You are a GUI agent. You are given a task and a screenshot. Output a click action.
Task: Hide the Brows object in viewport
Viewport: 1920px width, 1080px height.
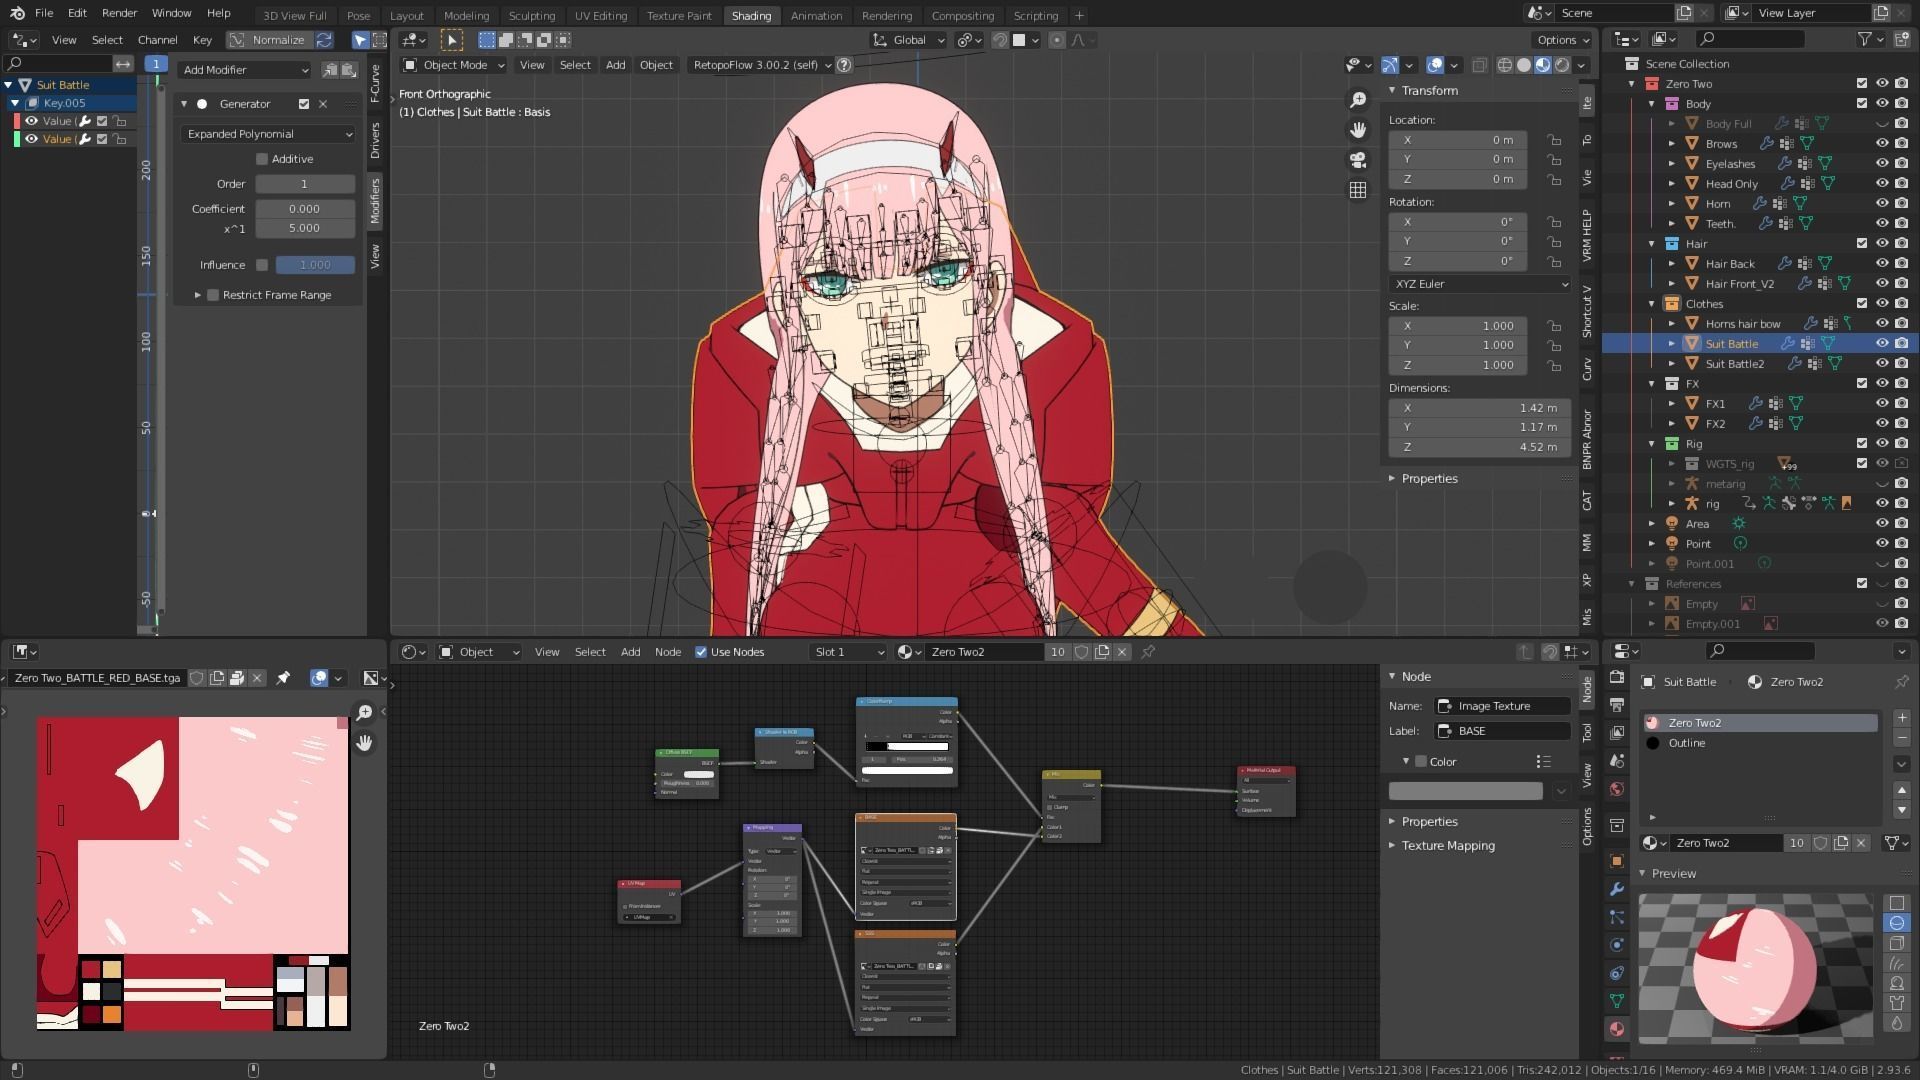tap(1882, 144)
